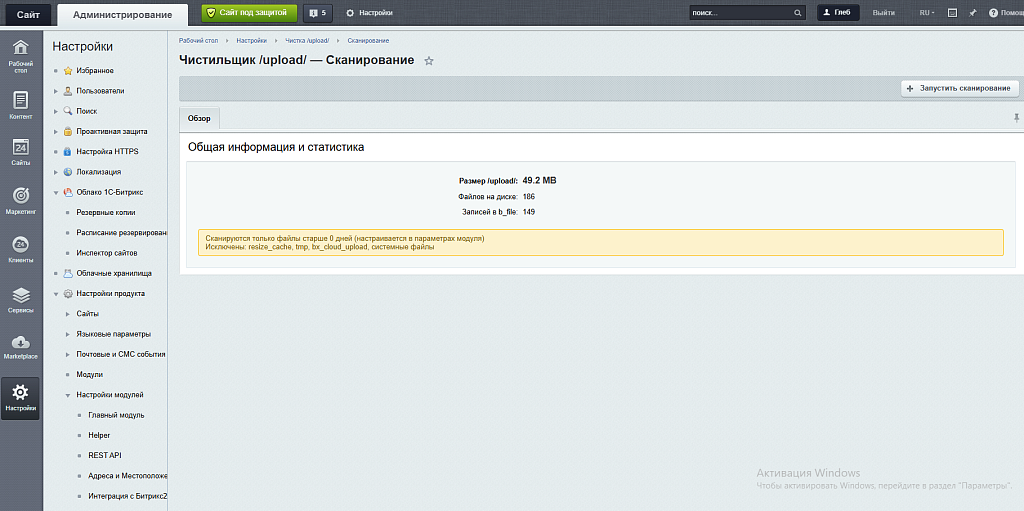Add page to favorites with star icon
1024x511 pixels.
coord(429,61)
